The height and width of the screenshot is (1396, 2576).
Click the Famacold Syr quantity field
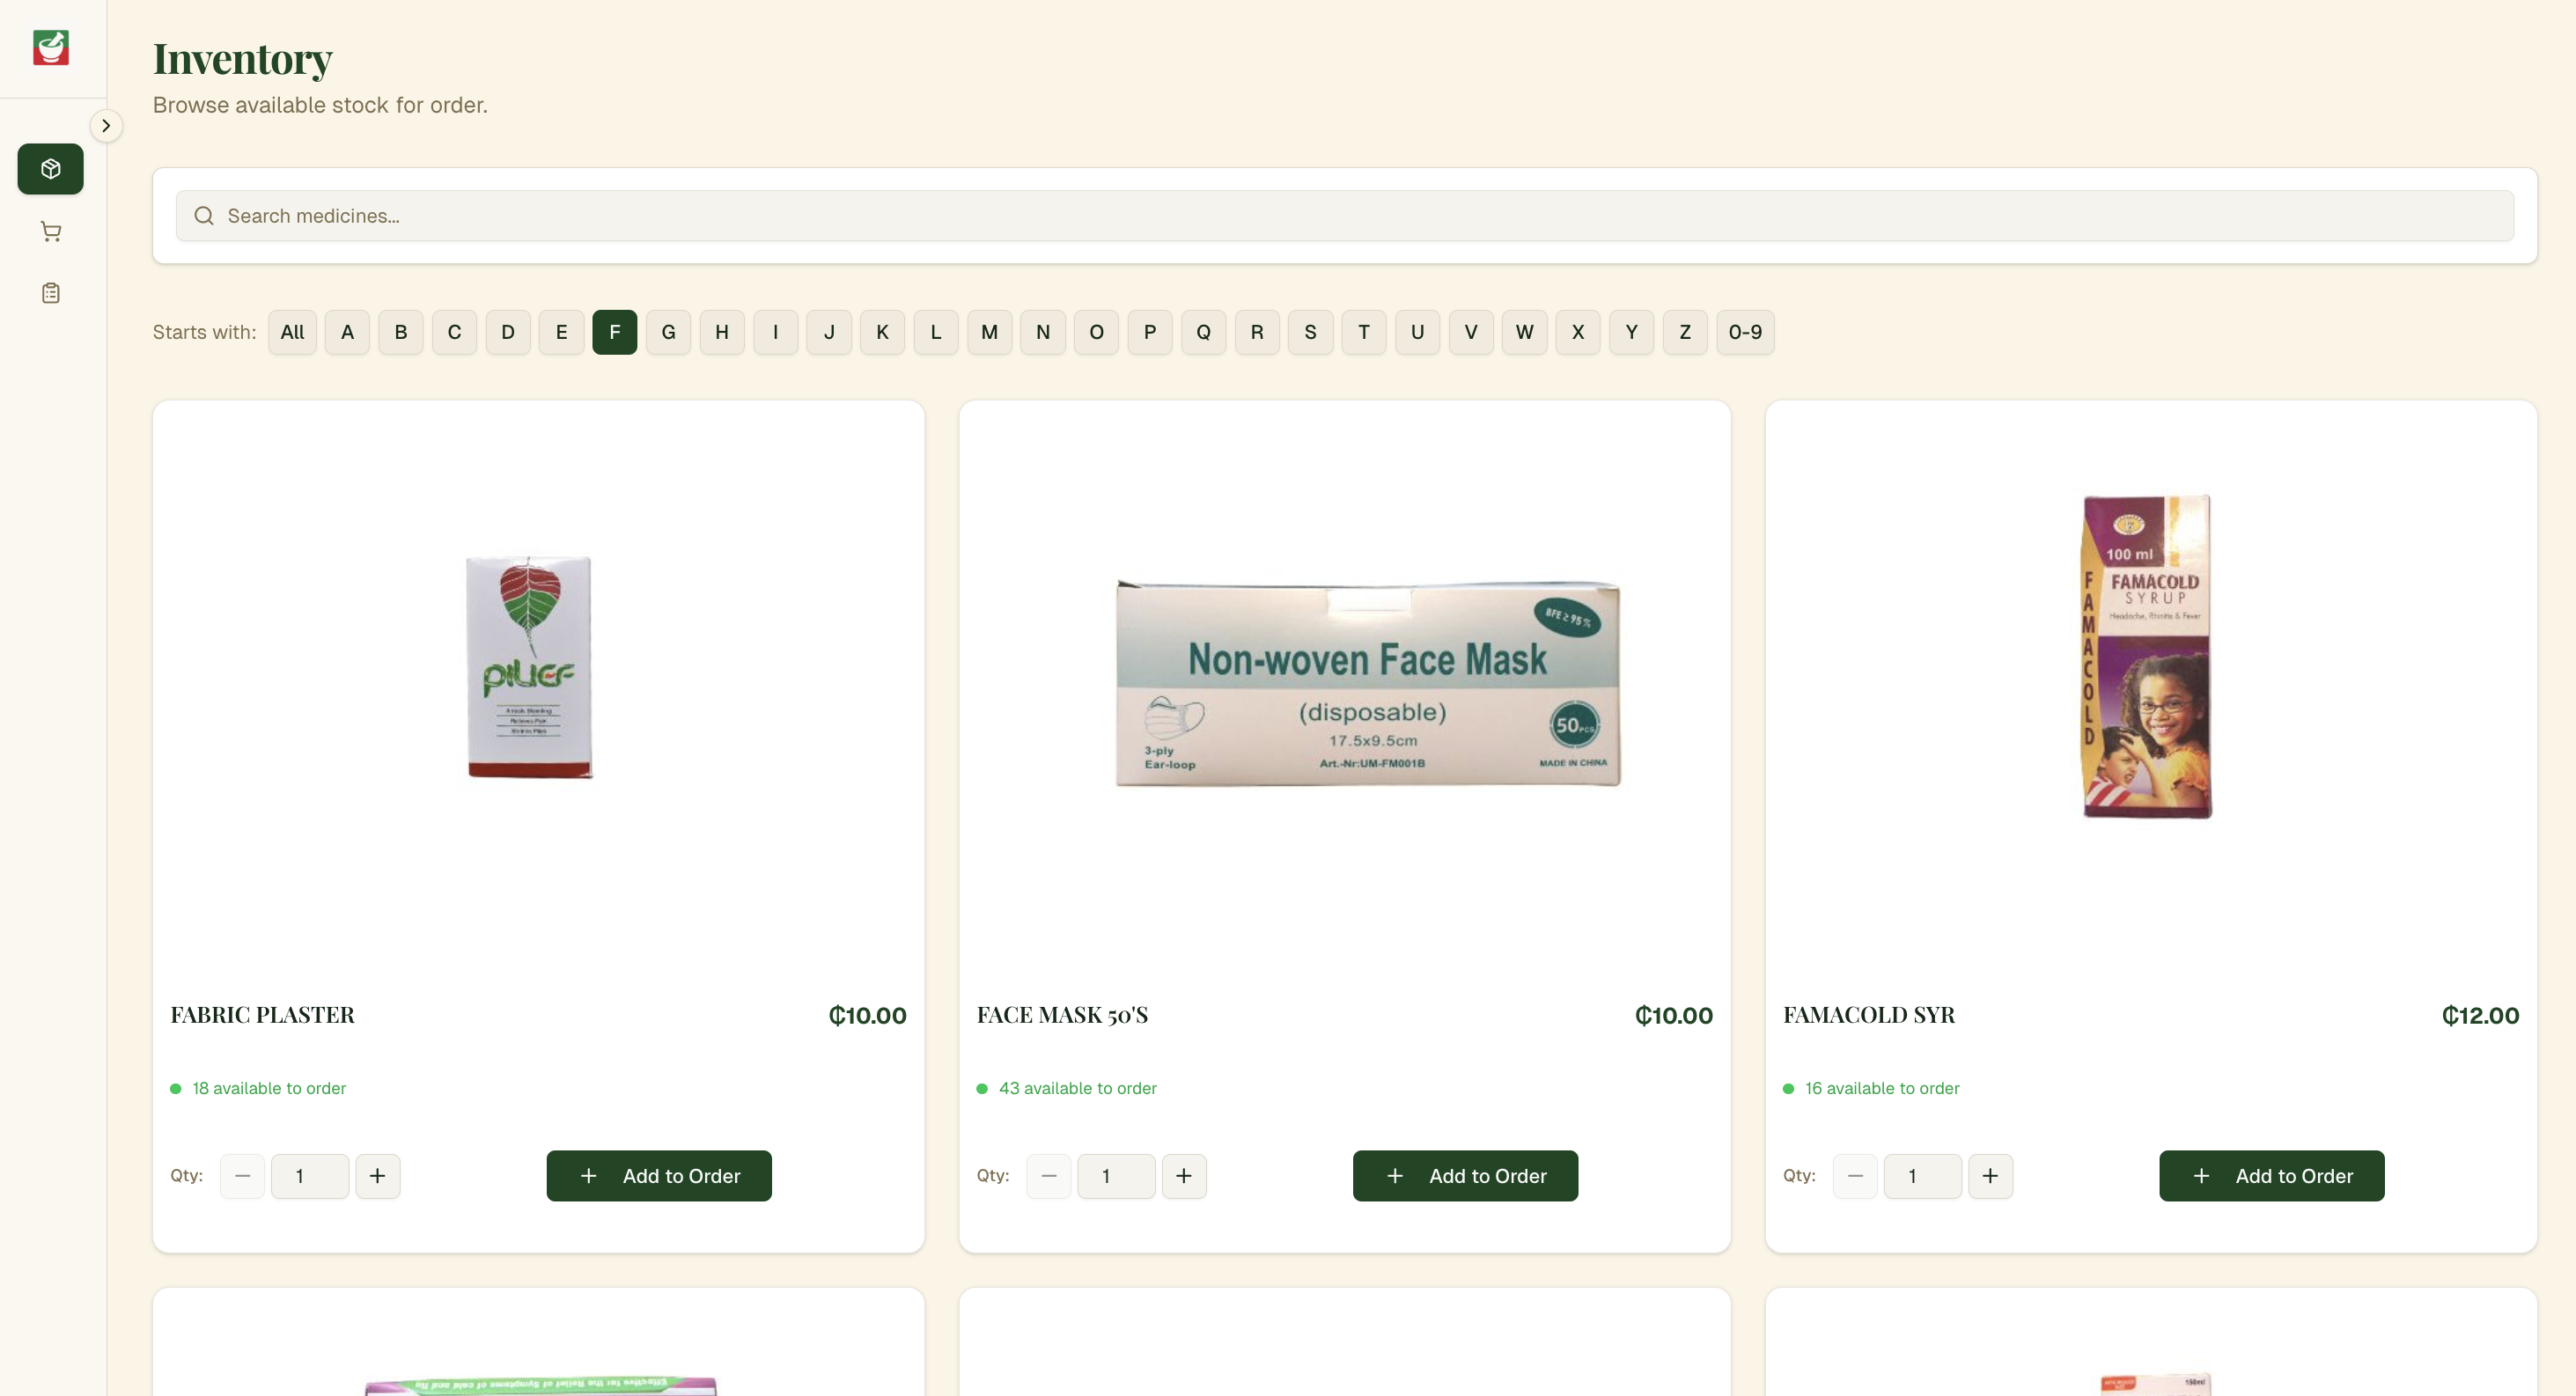(1922, 1176)
